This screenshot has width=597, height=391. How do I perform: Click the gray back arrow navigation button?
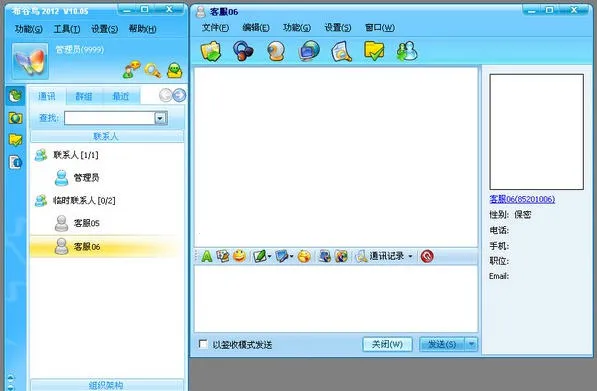166,95
